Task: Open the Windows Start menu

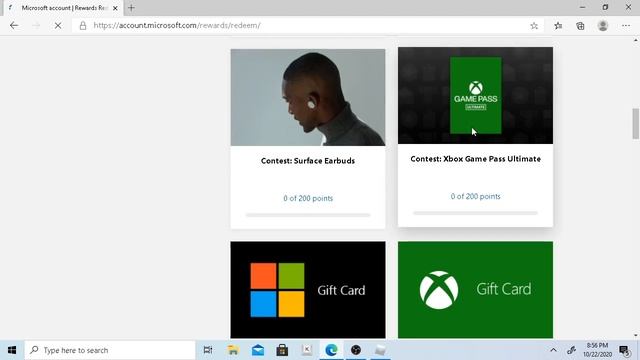Action: [12, 350]
